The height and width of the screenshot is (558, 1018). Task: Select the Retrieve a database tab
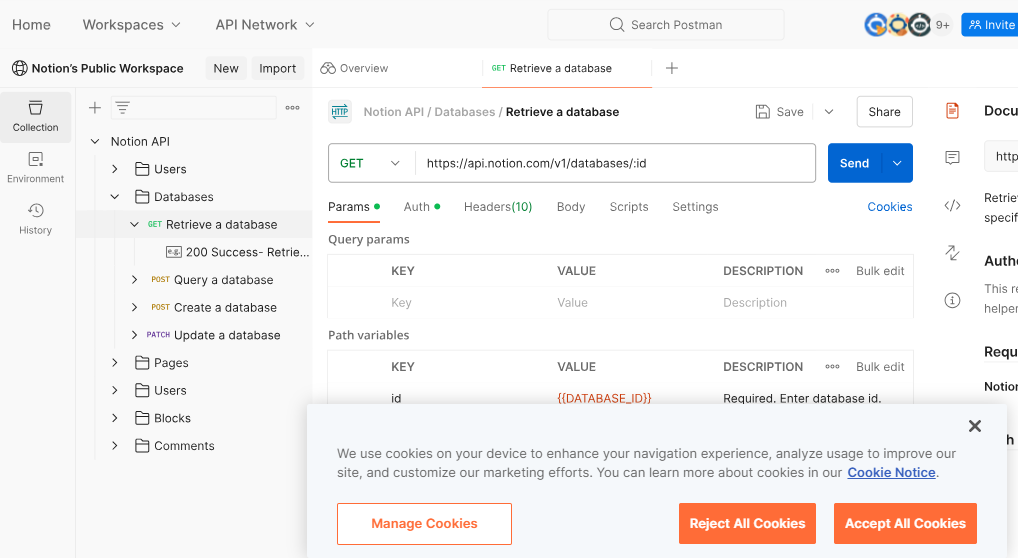pos(566,68)
